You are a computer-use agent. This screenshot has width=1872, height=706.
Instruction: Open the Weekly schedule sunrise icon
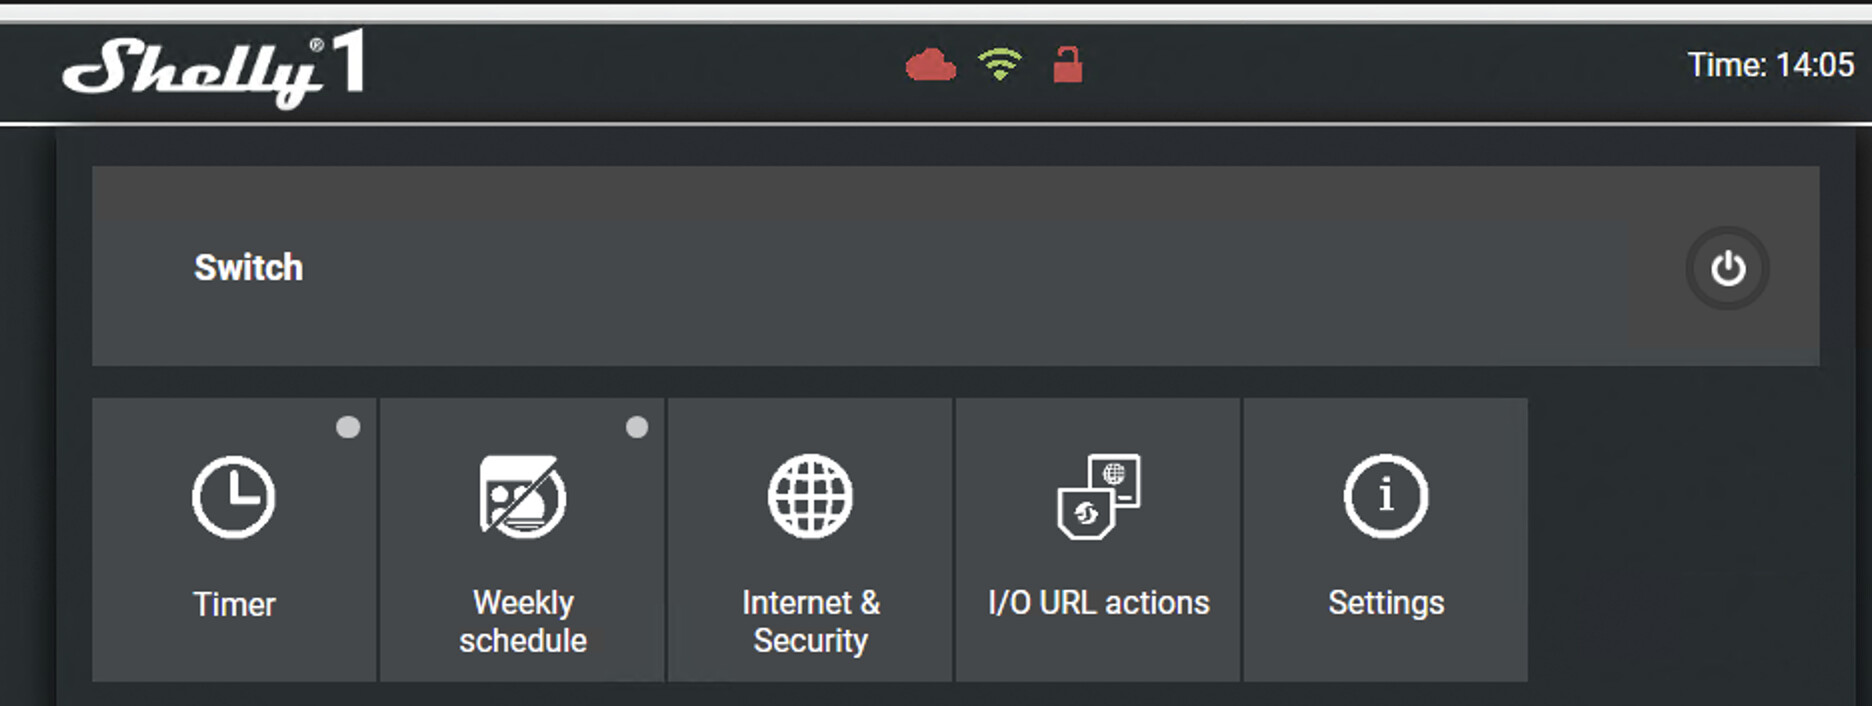pos(522,496)
